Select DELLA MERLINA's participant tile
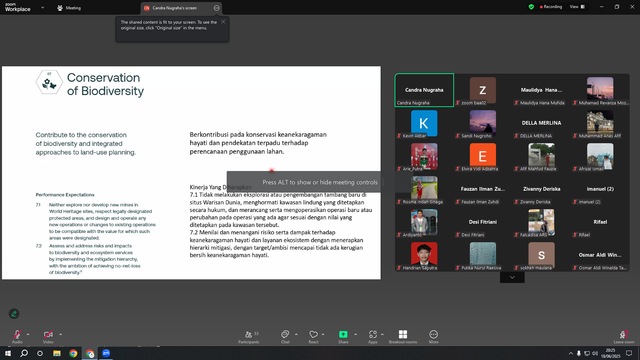 (541, 123)
